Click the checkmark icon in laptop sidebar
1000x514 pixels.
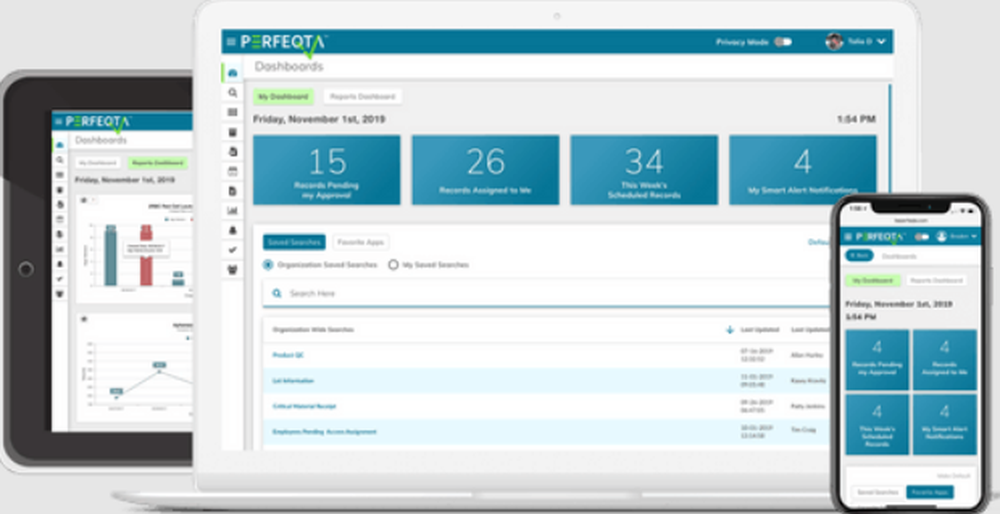pyautogui.click(x=233, y=250)
